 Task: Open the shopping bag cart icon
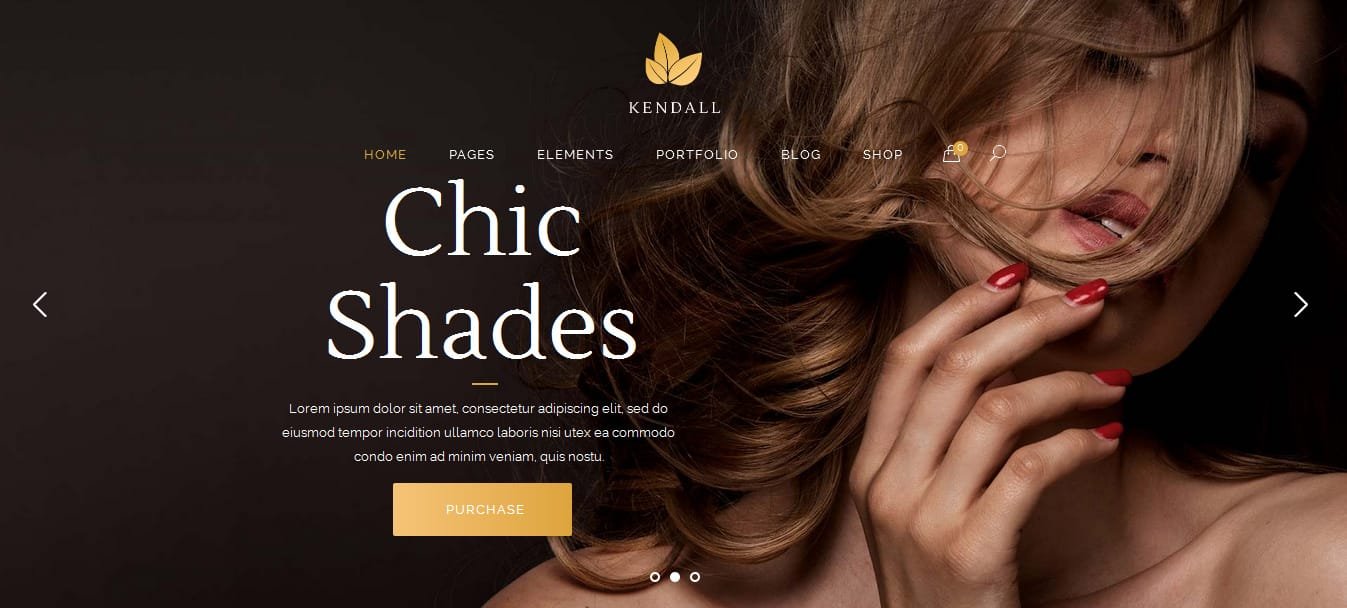coord(951,154)
